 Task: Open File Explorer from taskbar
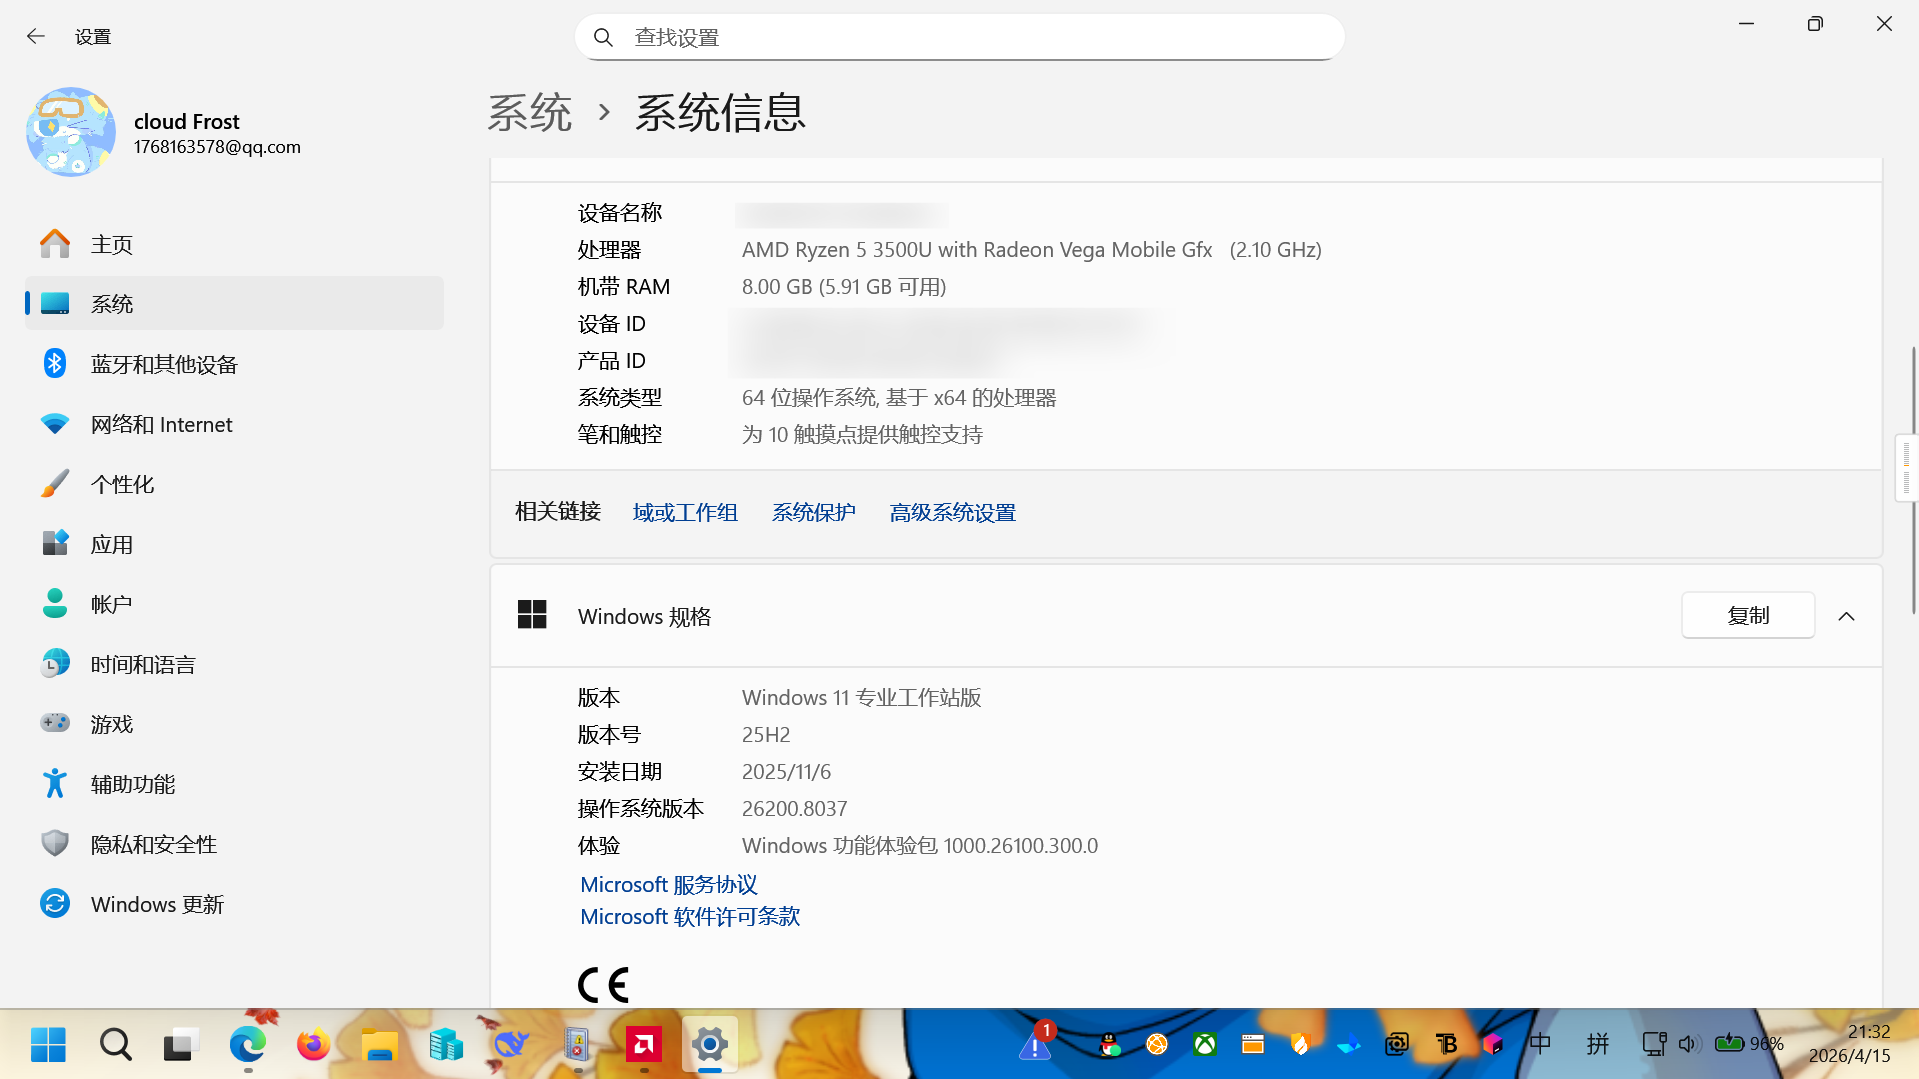click(x=379, y=1045)
